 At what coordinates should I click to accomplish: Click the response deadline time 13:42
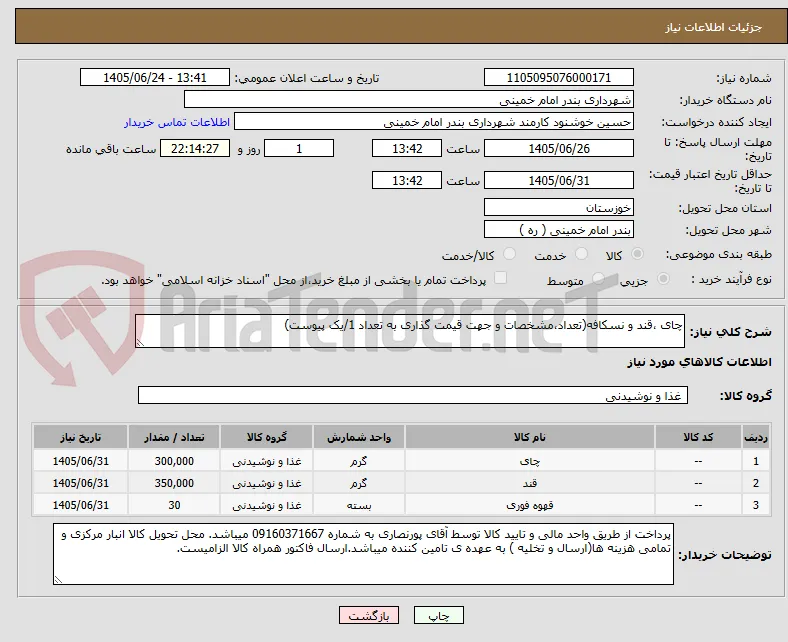point(407,148)
